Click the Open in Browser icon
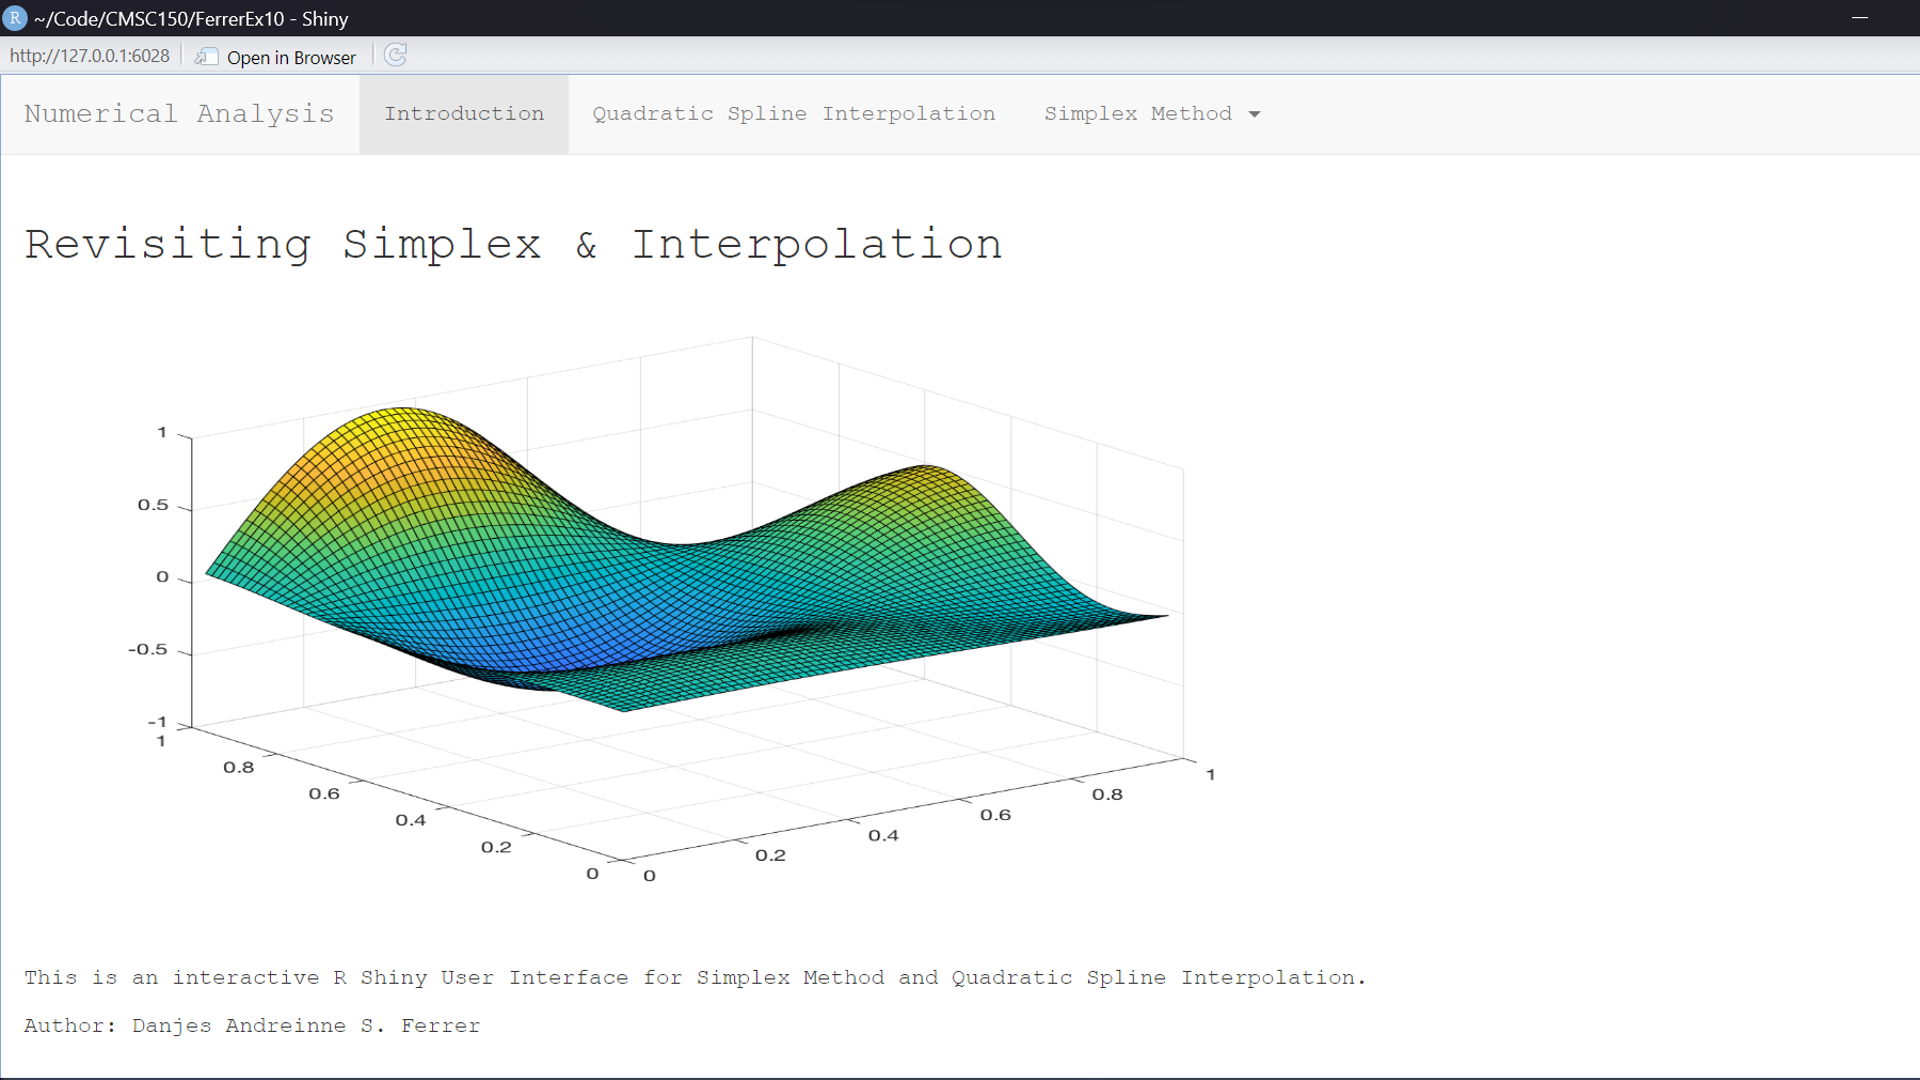 (207, 57)
